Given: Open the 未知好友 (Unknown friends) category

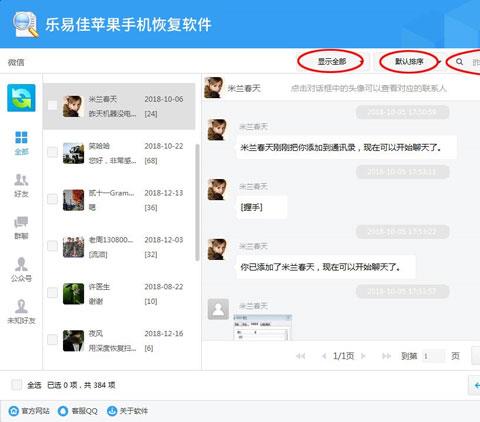Looking at the screenshot, I should click(x=21, y=312).
